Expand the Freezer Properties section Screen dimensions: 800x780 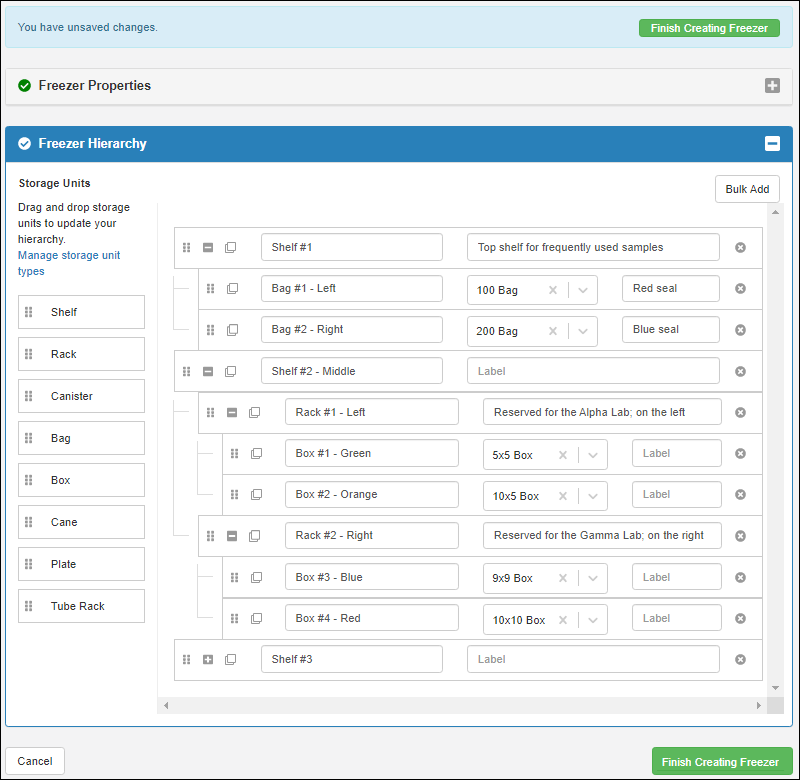tap(772, 86)
